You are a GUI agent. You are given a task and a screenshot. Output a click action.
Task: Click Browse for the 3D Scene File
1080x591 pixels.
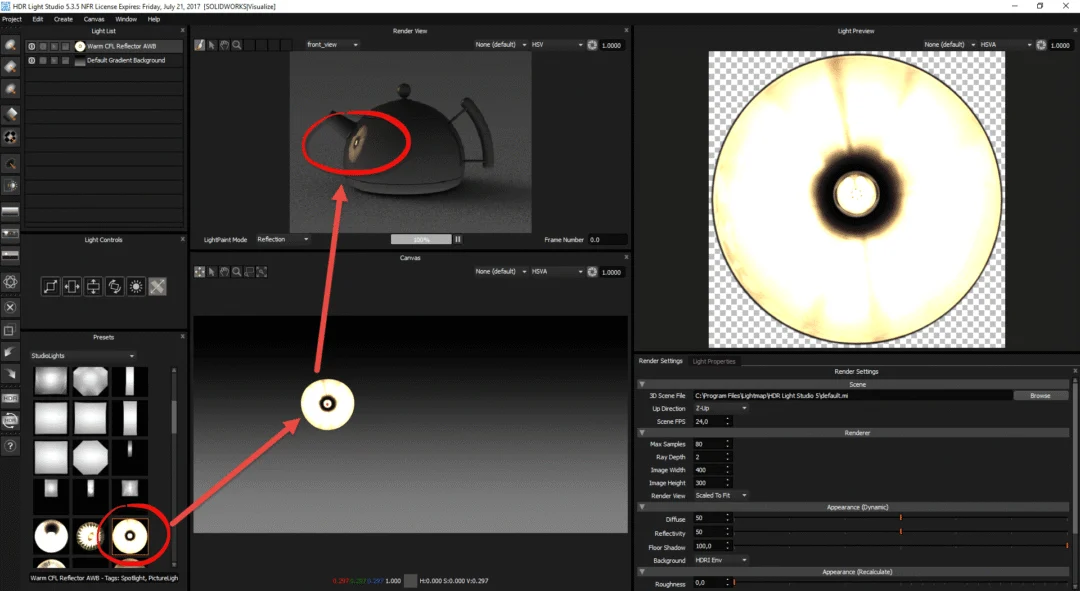pos(1040,395)
